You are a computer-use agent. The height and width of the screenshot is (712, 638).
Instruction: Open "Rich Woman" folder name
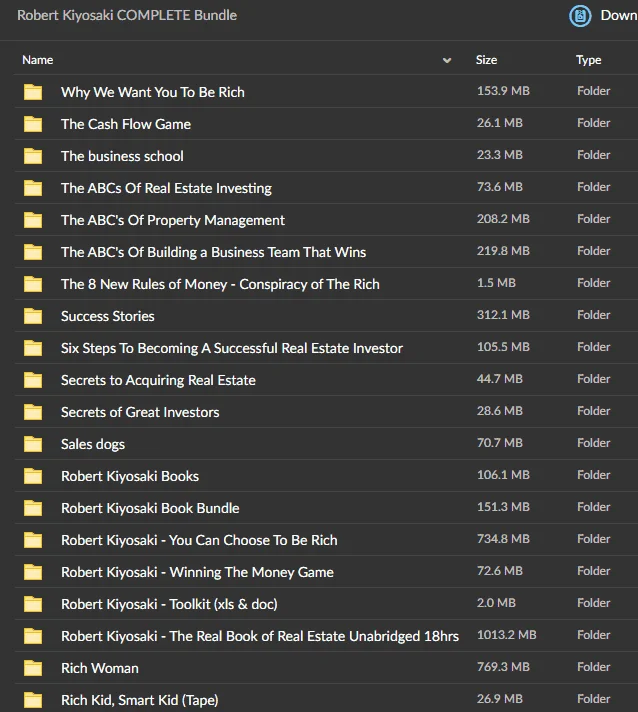(x=100, y=668)
